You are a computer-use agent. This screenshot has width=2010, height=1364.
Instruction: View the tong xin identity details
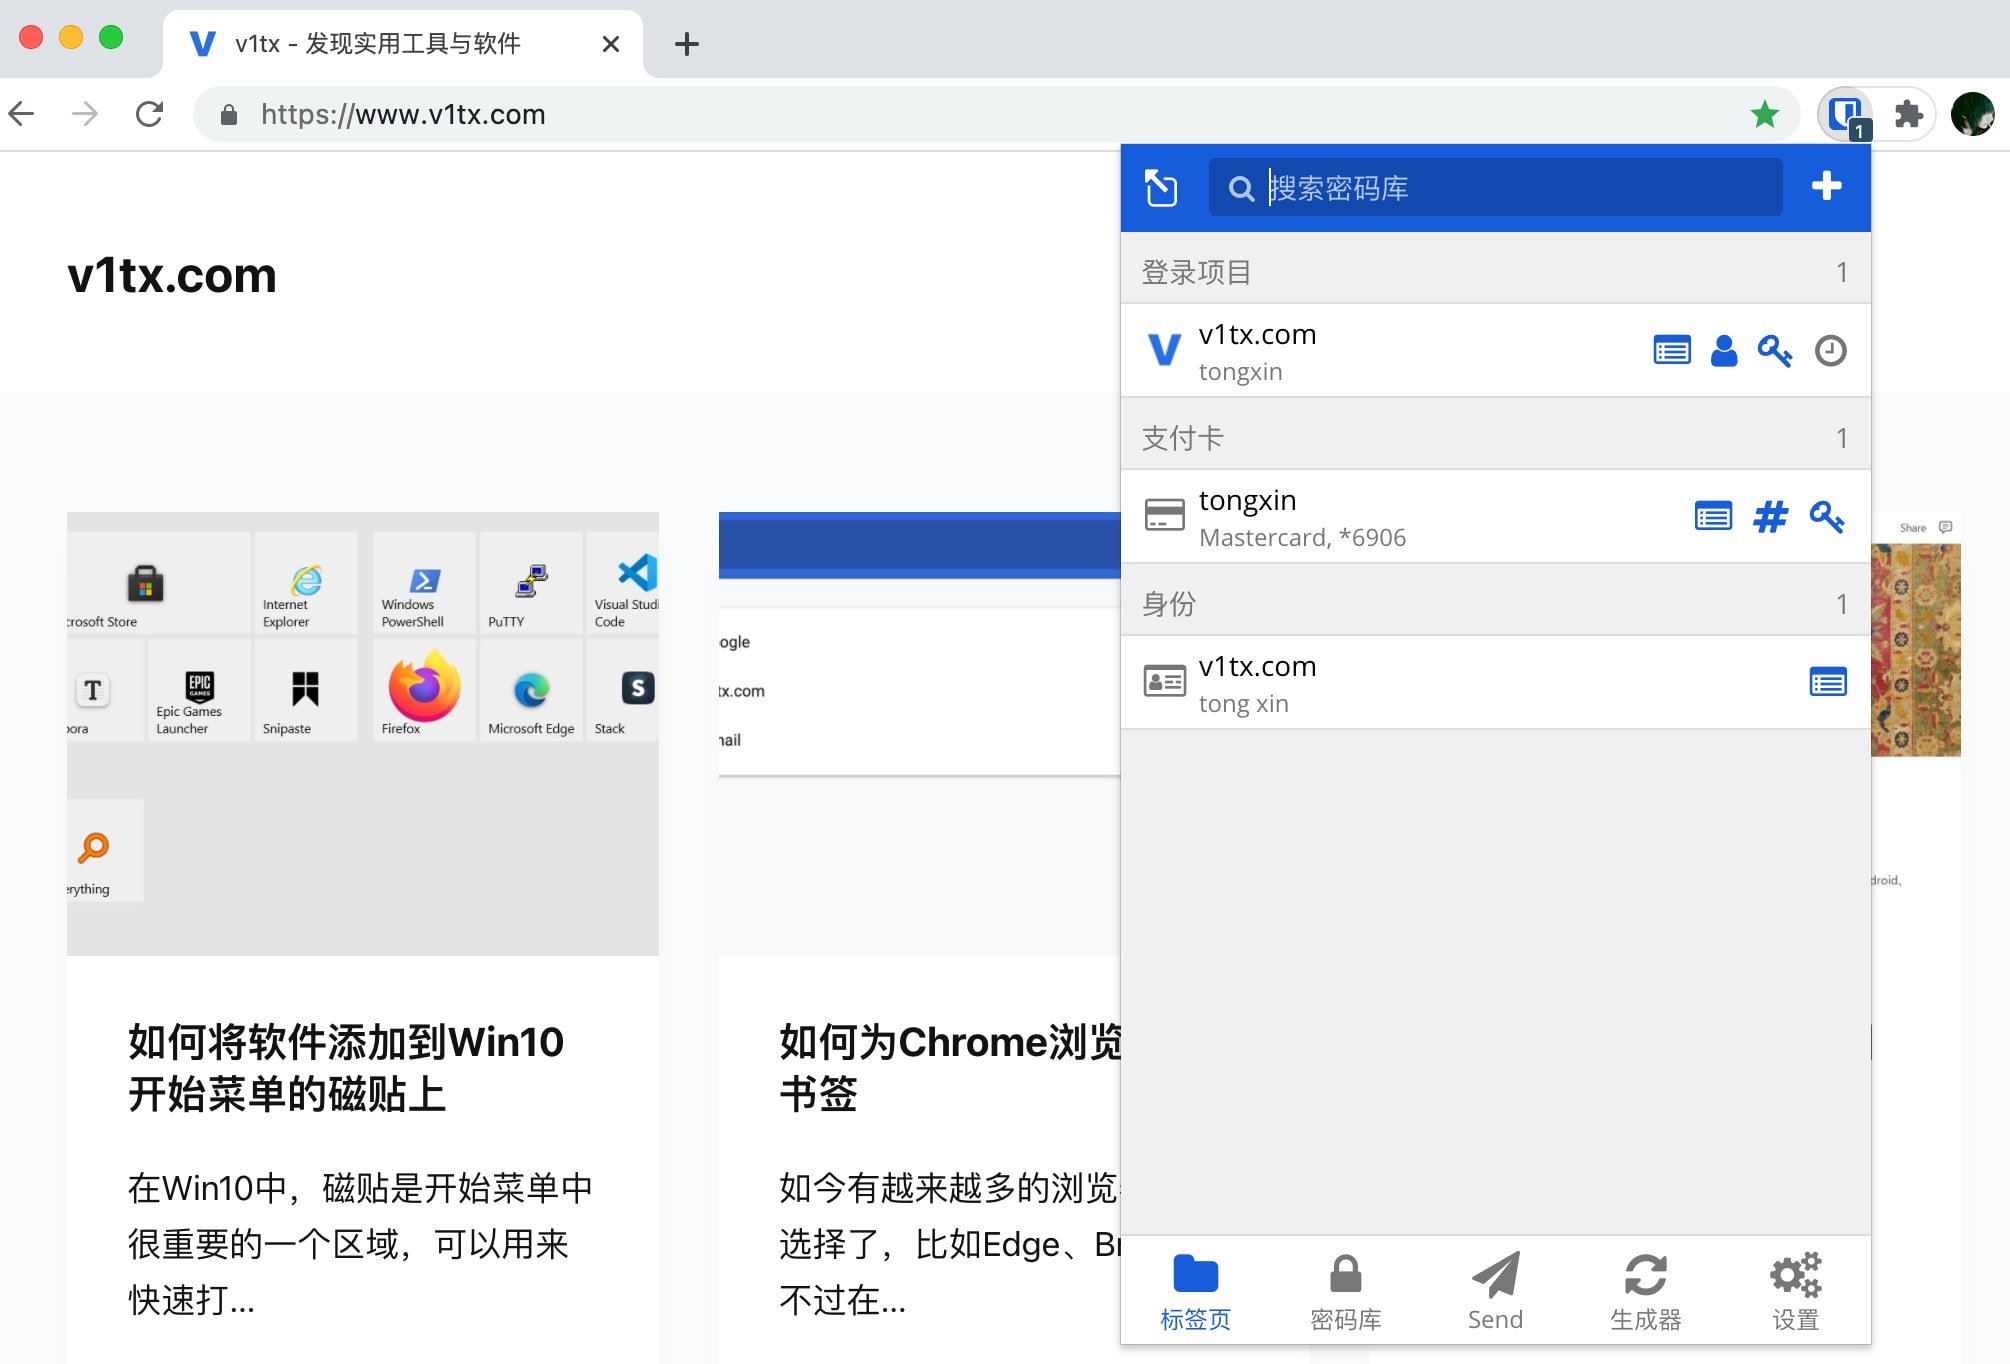click(x=1828, y=682)
